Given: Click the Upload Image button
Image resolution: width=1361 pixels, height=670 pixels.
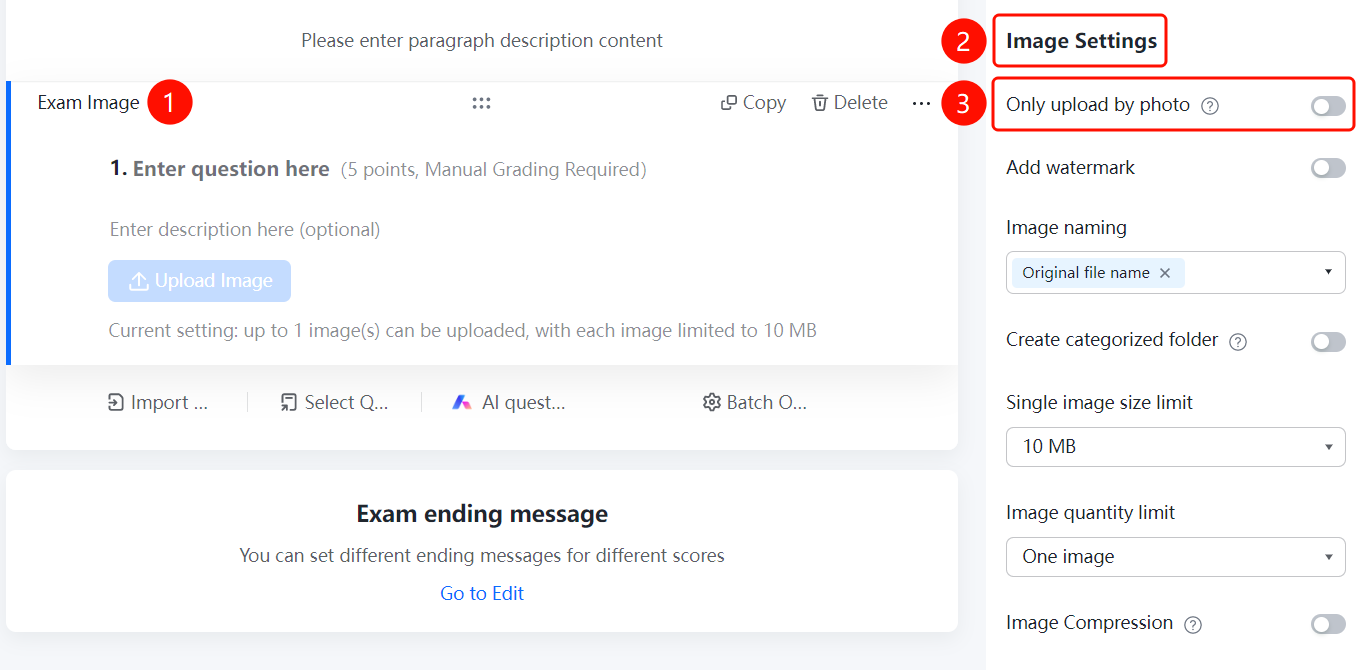Looking at the screenshot, I should [x=199, y=281].
